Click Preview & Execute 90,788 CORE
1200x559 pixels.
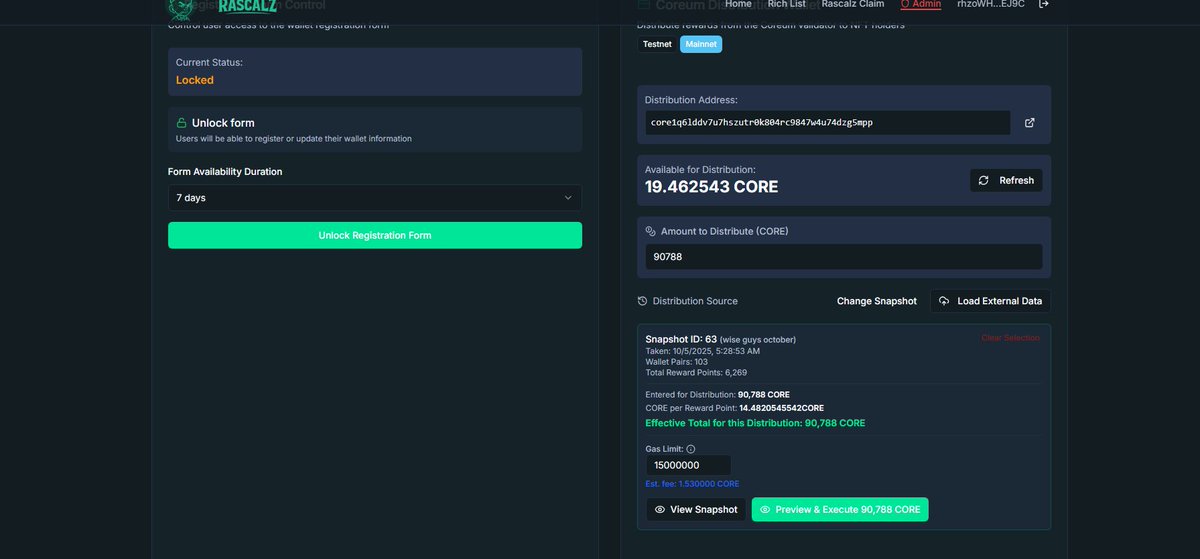(840, 510)
